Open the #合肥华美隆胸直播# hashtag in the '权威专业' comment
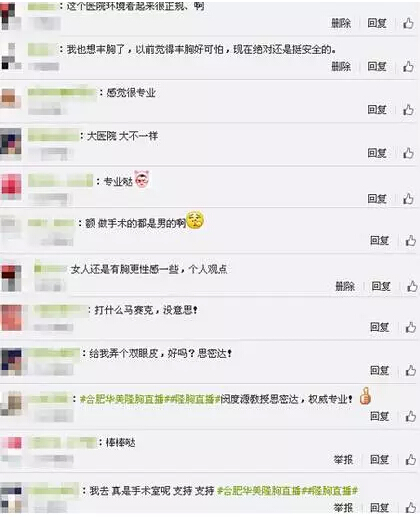Viewport: 420px width, 517px height. pos(122,399)
